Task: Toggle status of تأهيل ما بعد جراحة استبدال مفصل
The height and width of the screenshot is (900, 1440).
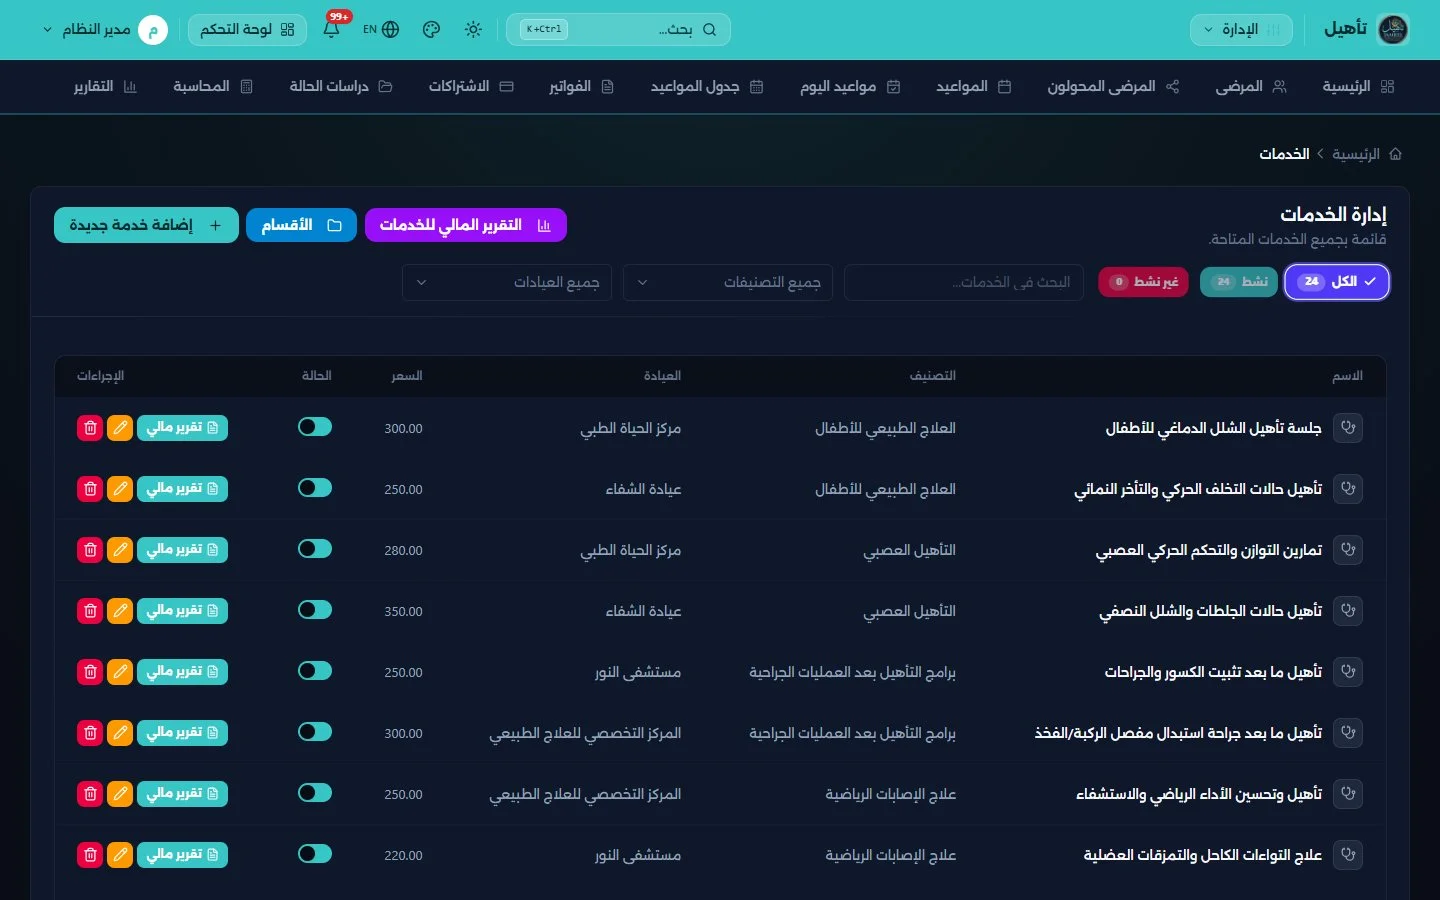Action: click(x=315, y=732)
